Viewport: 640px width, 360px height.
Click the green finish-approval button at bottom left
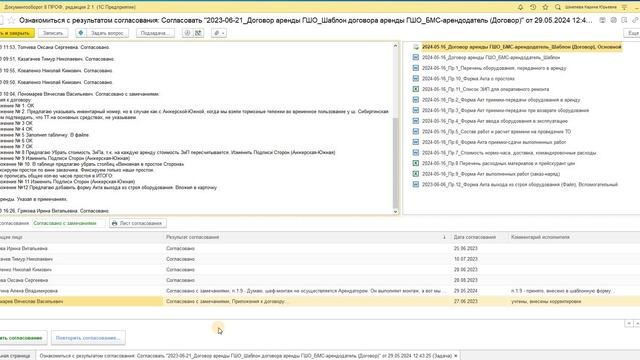coord(22,338)
